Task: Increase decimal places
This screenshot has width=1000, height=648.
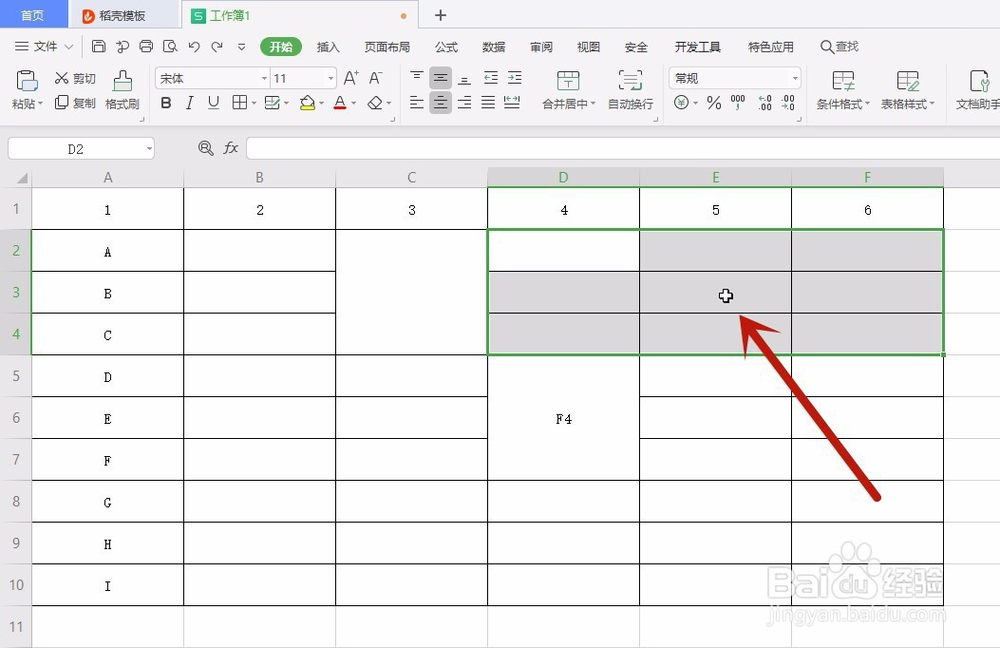Action: click(765, 102)
